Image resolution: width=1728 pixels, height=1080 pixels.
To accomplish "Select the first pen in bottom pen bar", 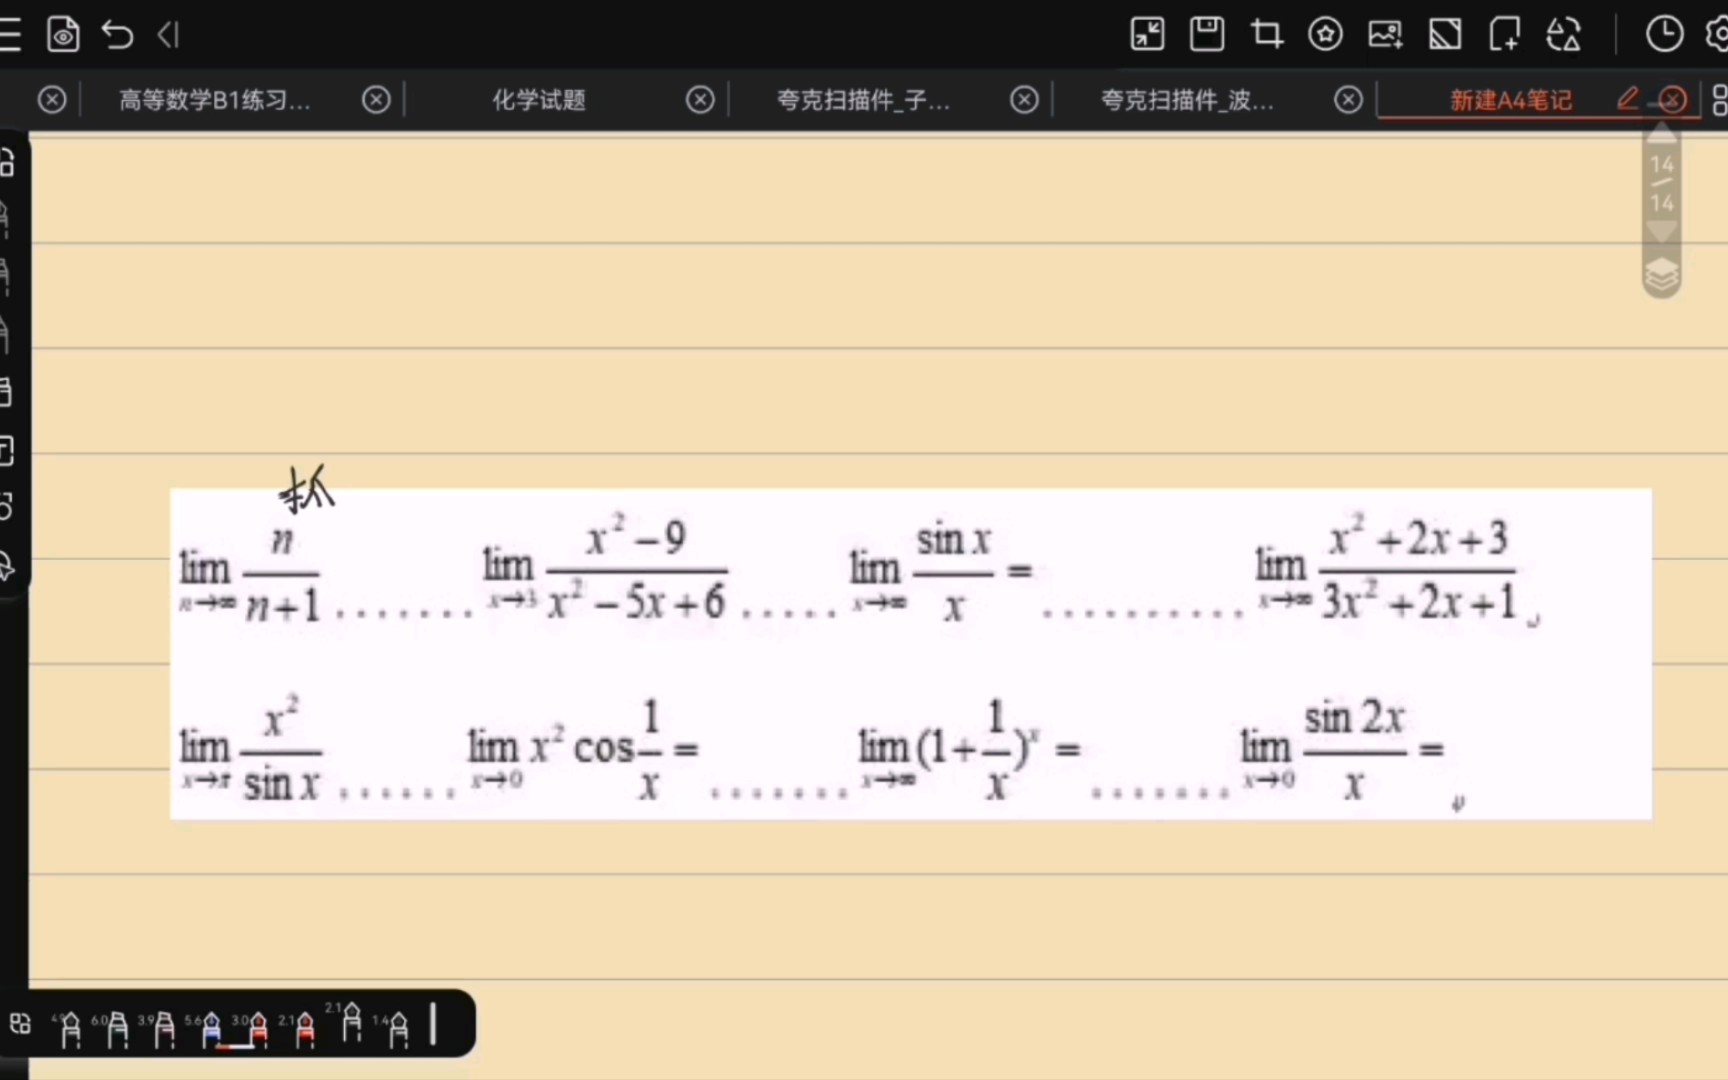I will click(x=70, y=1028).
